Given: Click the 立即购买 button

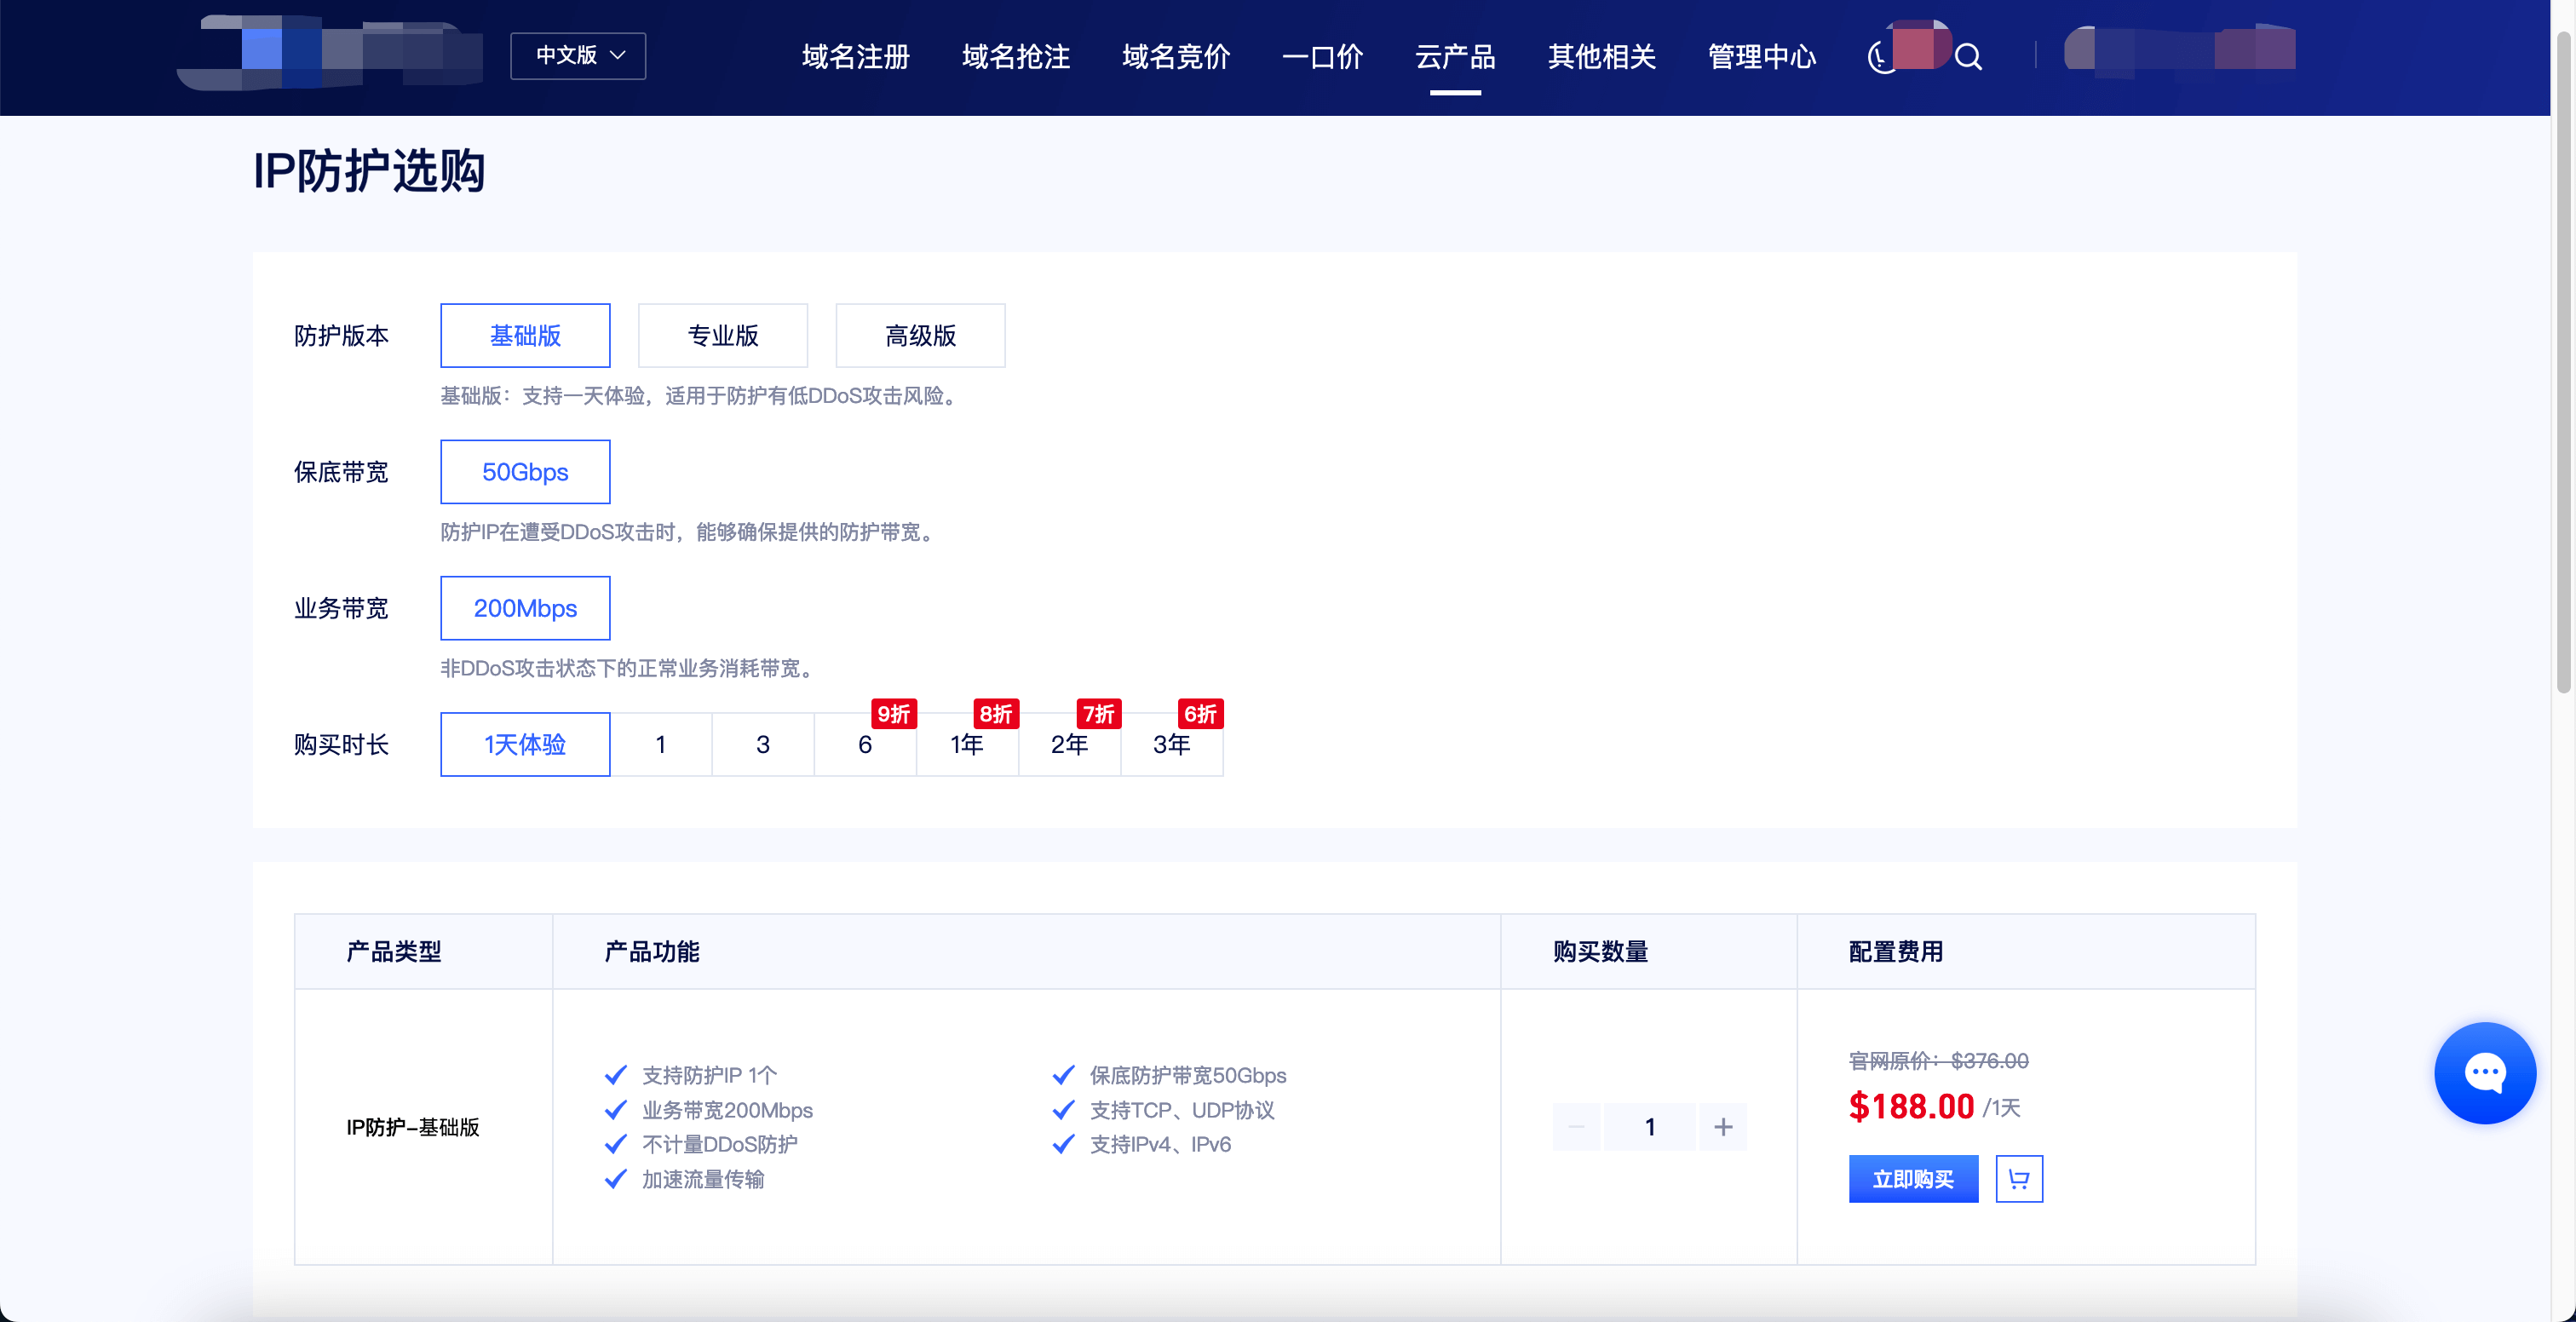Looking at the screenshot, I should [1912, 1179].
